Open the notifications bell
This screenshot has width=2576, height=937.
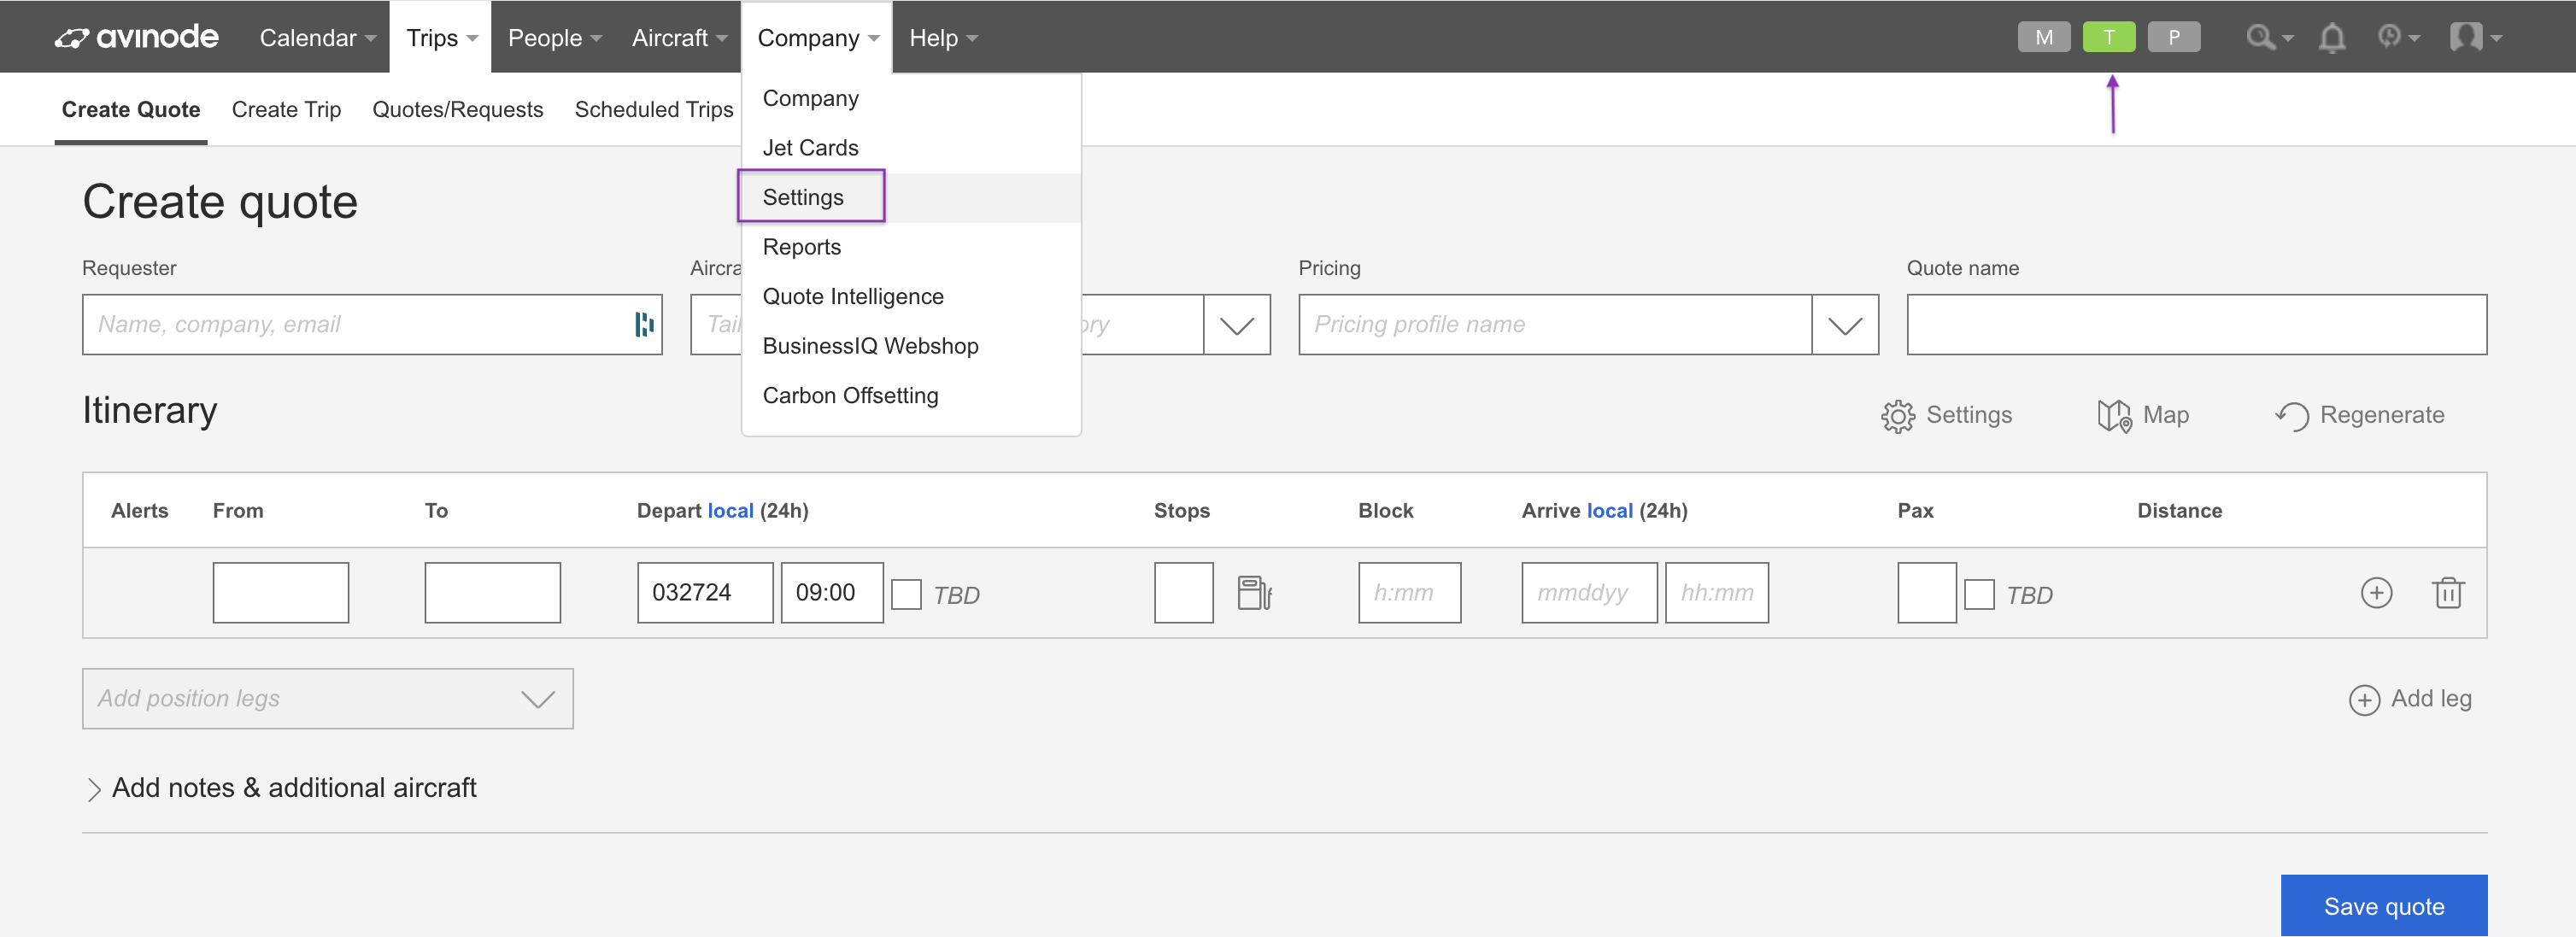point(2332,38)
